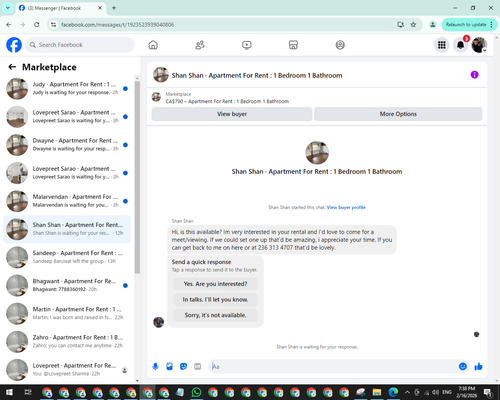
Task: Open Zahro's apartment conversation
Action: tap(67, 342)
